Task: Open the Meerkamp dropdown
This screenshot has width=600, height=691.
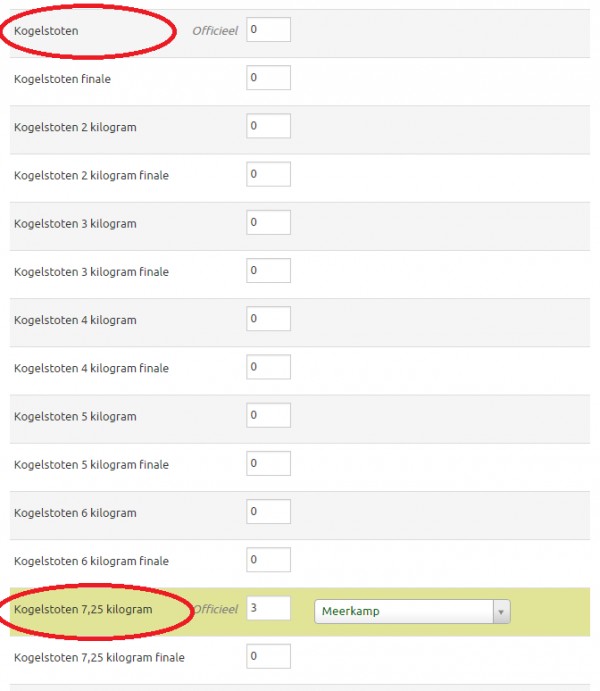Action: pyautogui.click(x=405, y=611)
